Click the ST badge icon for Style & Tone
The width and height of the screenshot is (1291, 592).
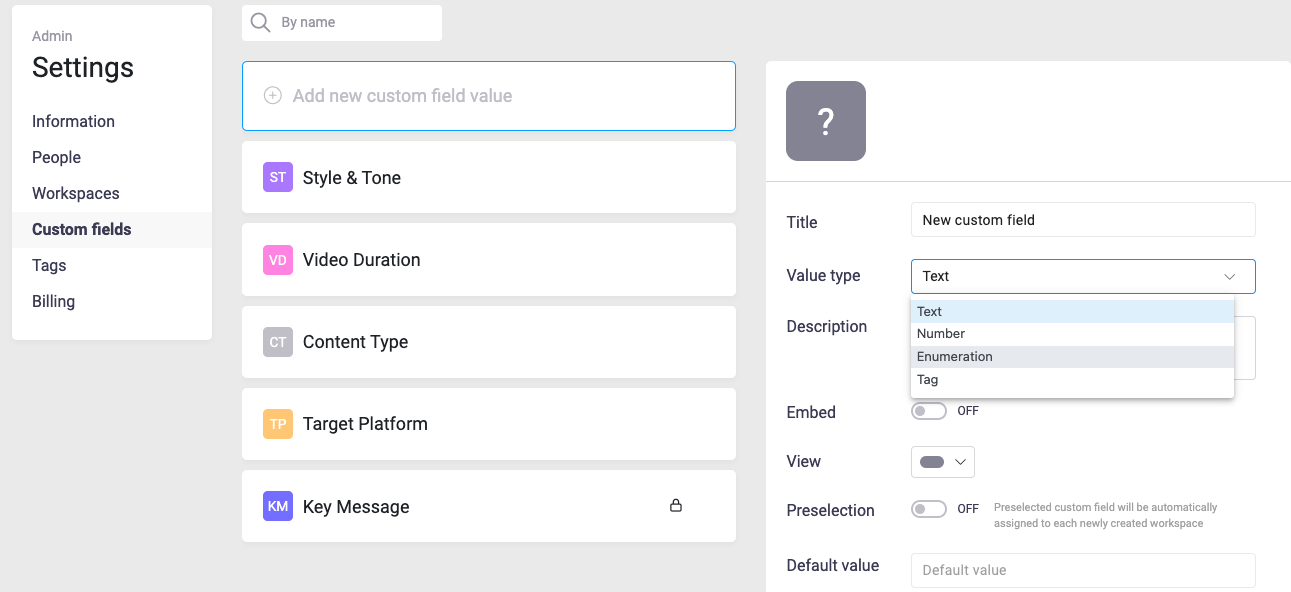pos(278,178)
